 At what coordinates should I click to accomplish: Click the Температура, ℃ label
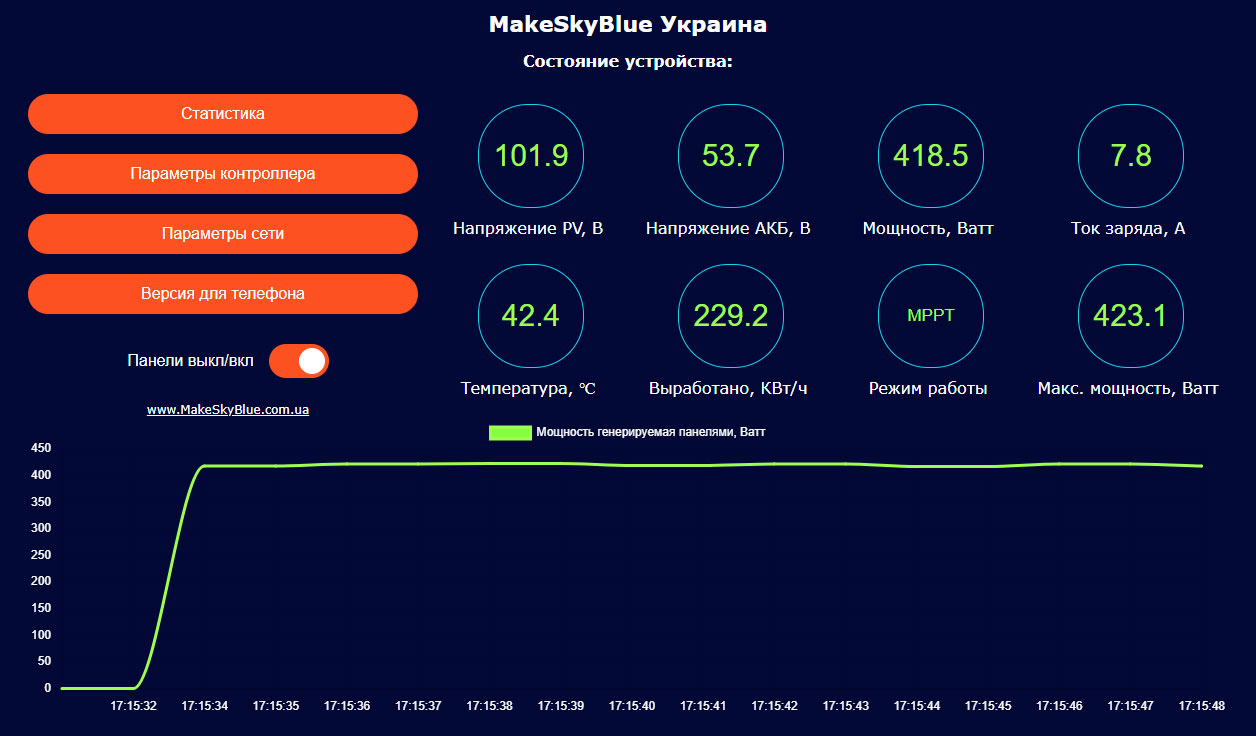tap(528, 389)
